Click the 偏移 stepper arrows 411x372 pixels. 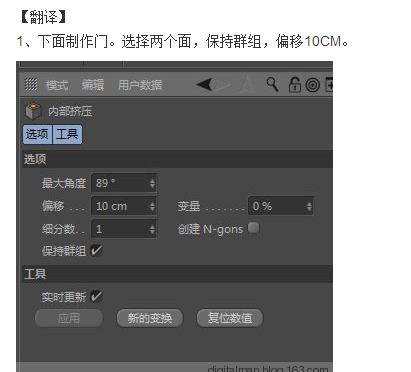point(152,206)
